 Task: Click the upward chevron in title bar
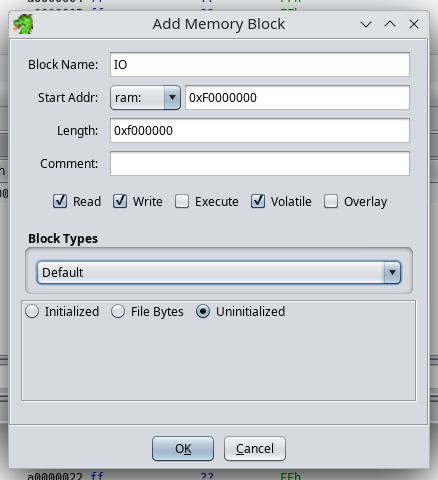pos(390,24)
